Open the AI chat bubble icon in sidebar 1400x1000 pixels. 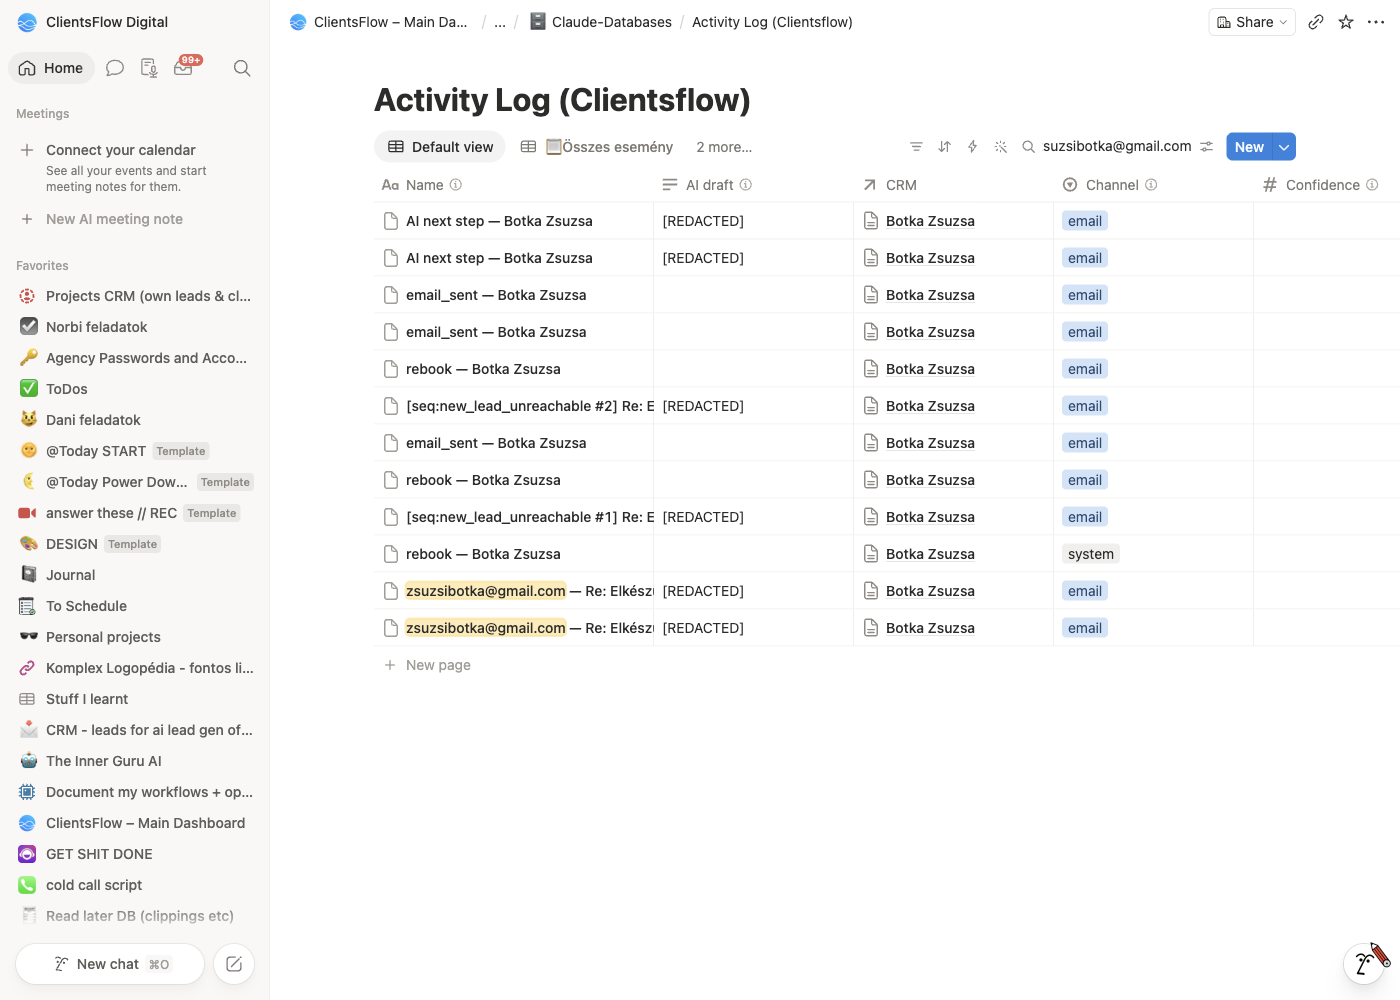(115, 68)
